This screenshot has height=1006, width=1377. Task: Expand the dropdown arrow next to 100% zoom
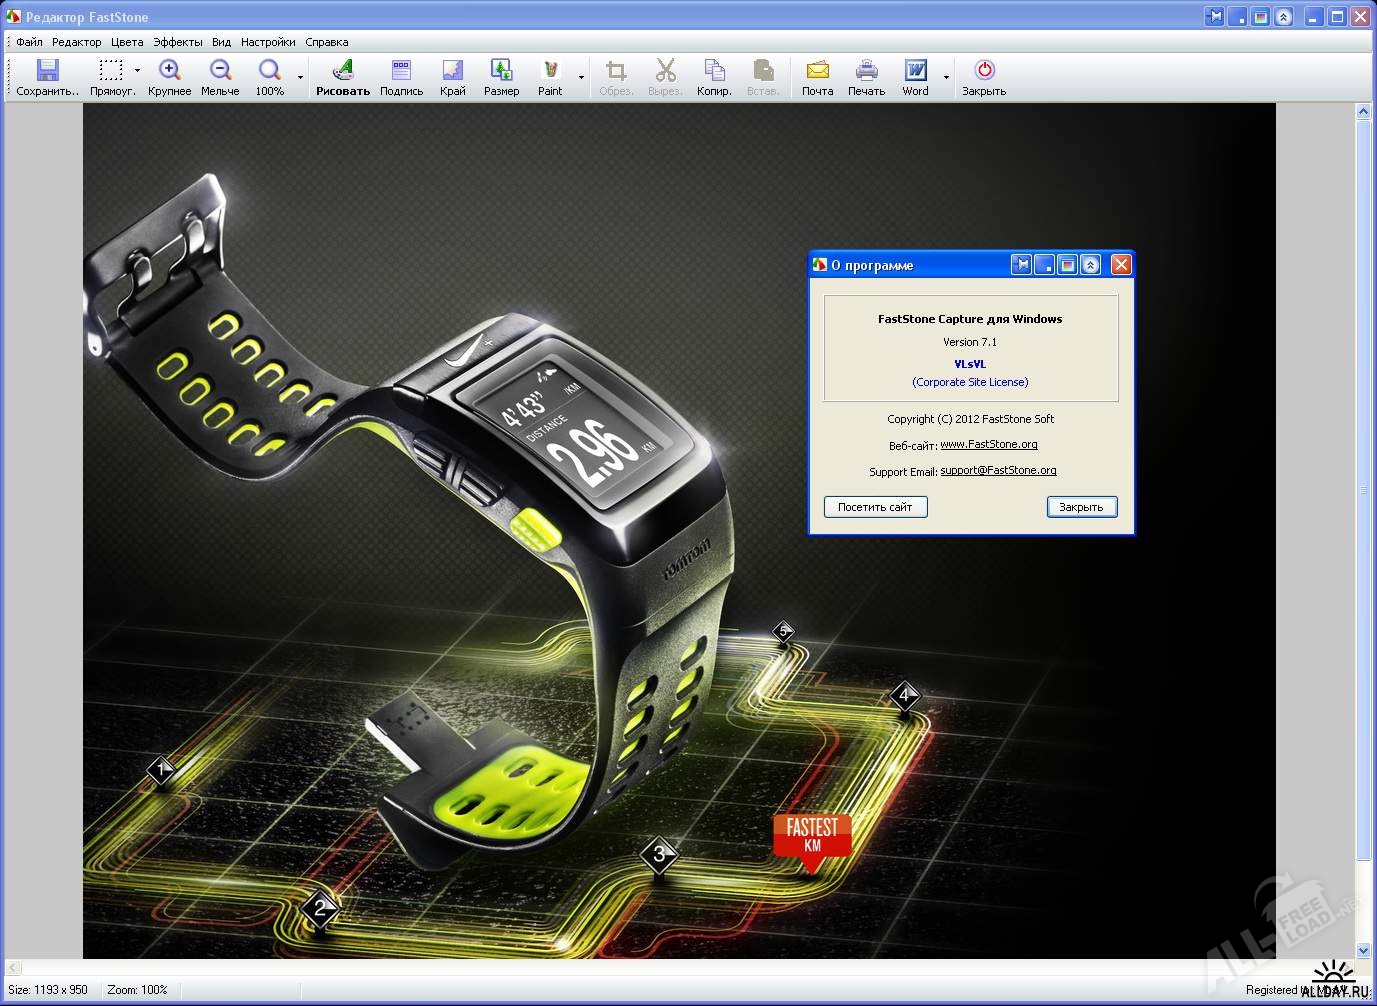click(x=300, y=77)
